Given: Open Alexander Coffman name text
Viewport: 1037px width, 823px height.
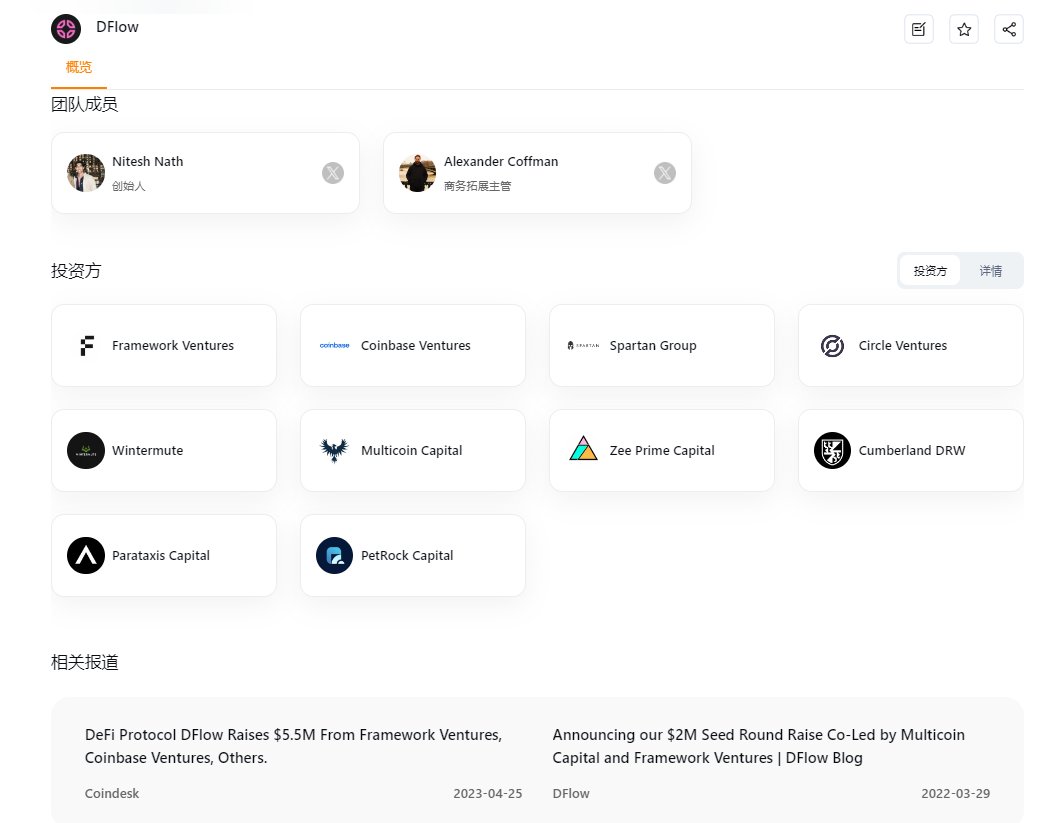Looking at the screenshot, I should 501,161.
